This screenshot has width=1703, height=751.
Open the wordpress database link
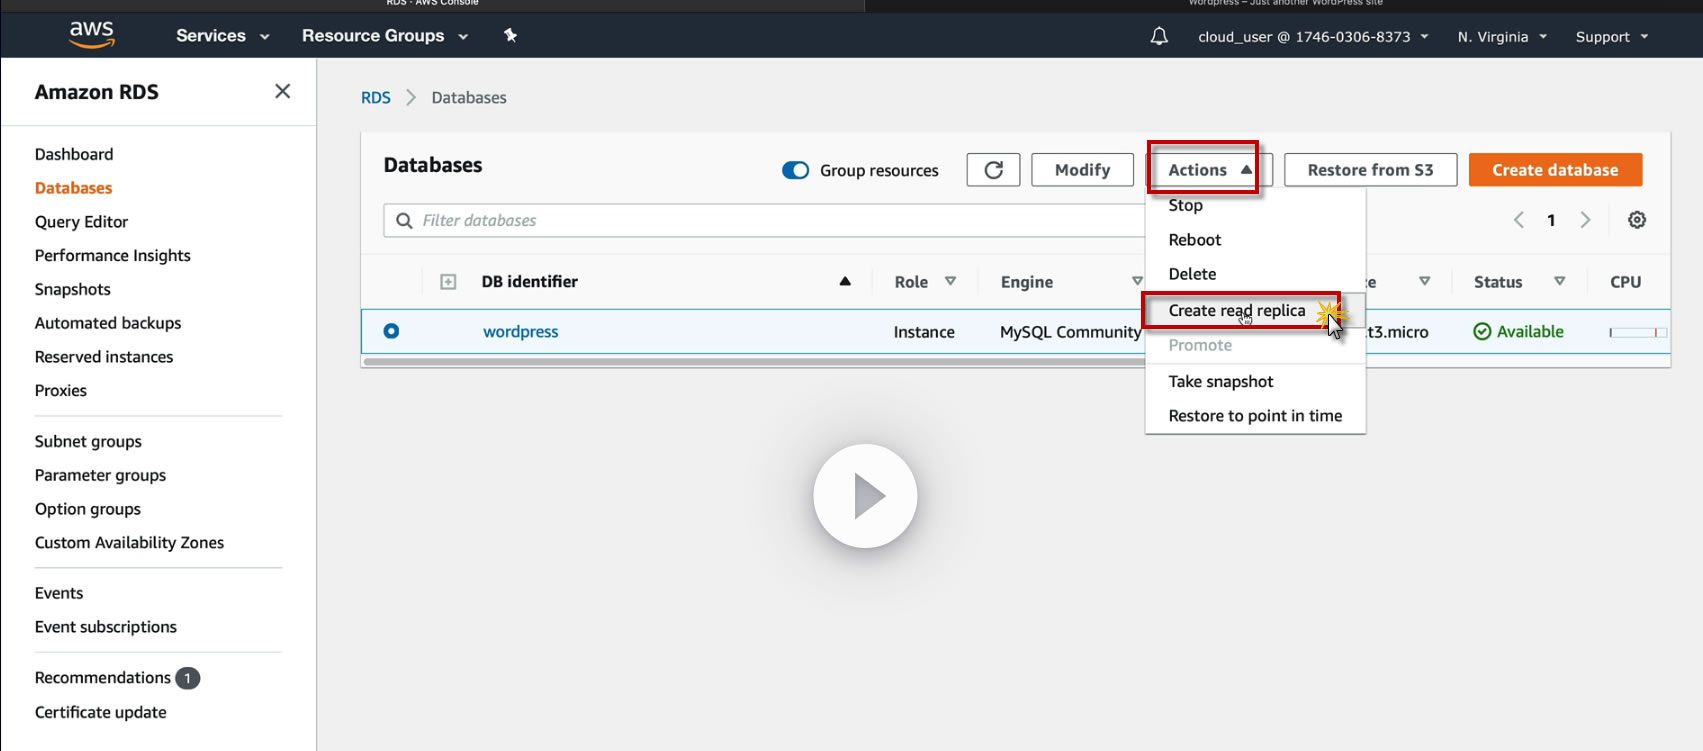(520, 332)
